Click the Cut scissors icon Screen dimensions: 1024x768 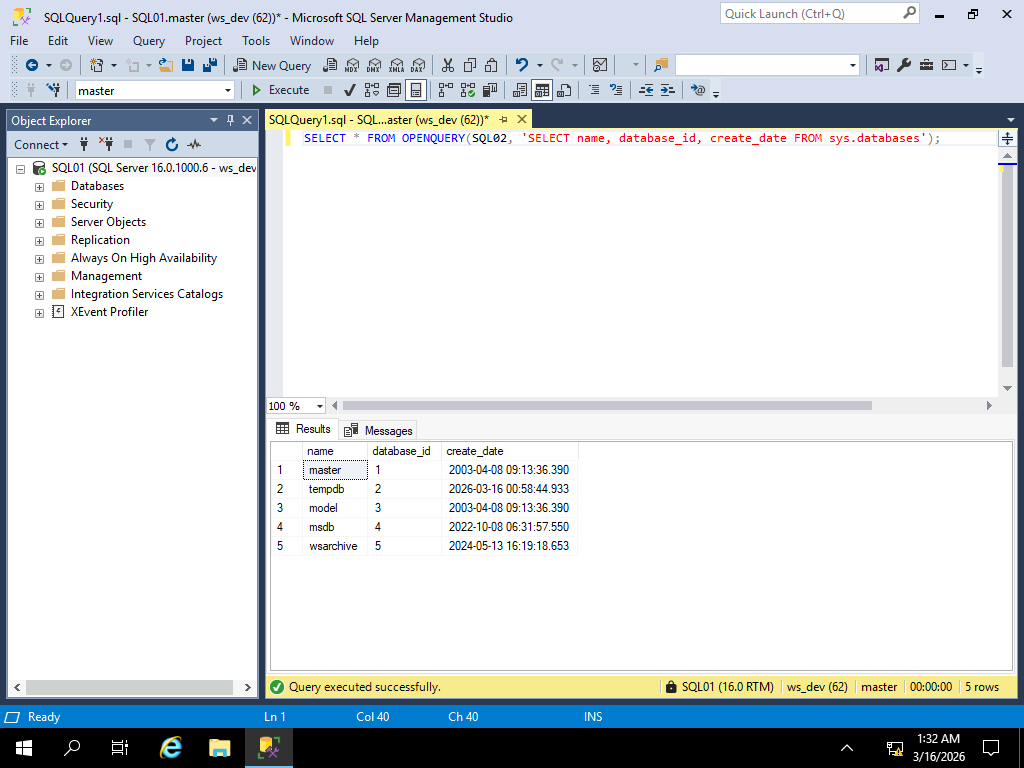pos(447,65)
